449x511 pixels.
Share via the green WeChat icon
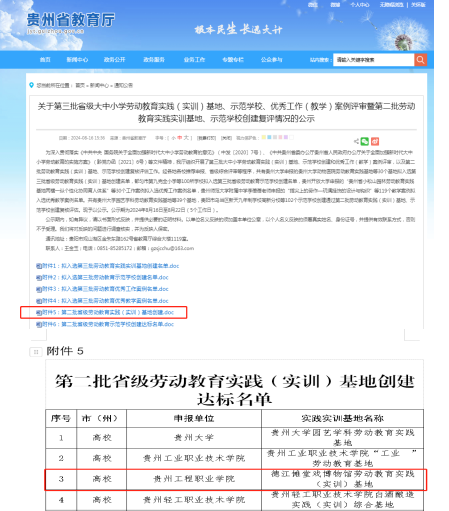point(365,141)
